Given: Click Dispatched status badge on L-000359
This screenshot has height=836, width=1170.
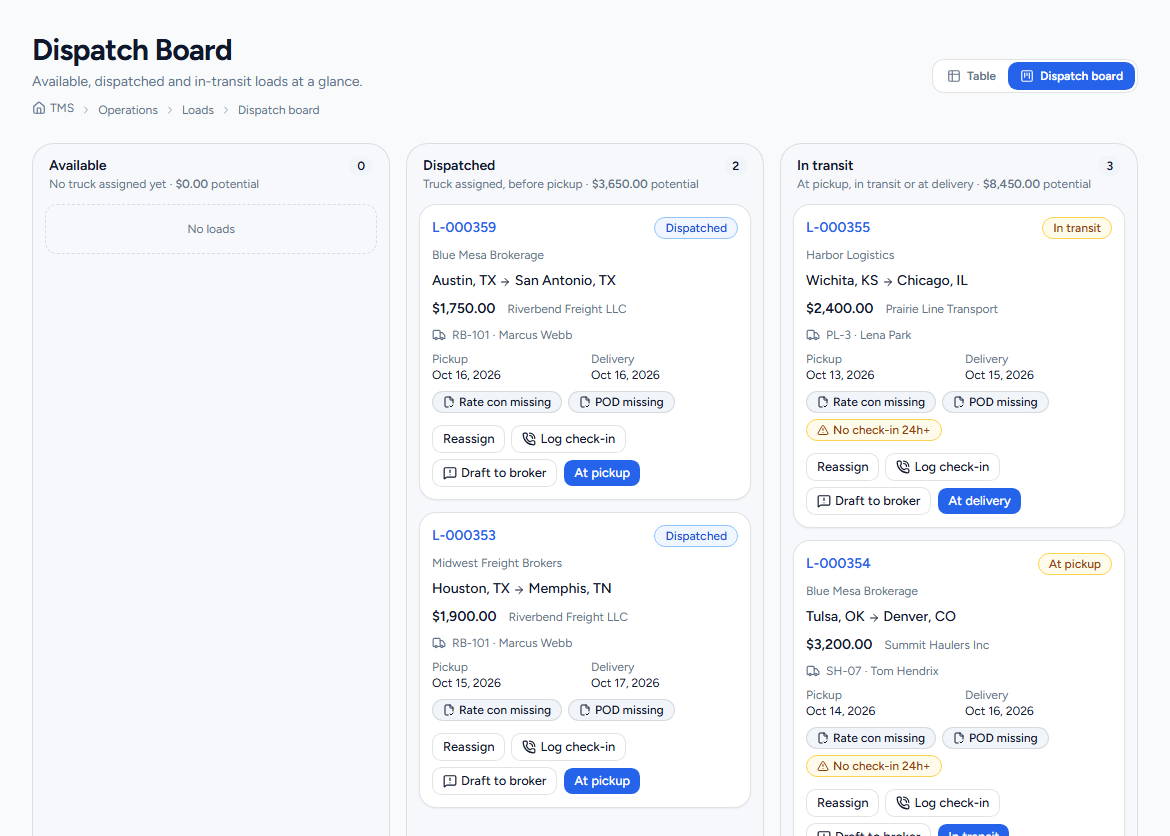Looking at the screenshot, I should (696, 228).
